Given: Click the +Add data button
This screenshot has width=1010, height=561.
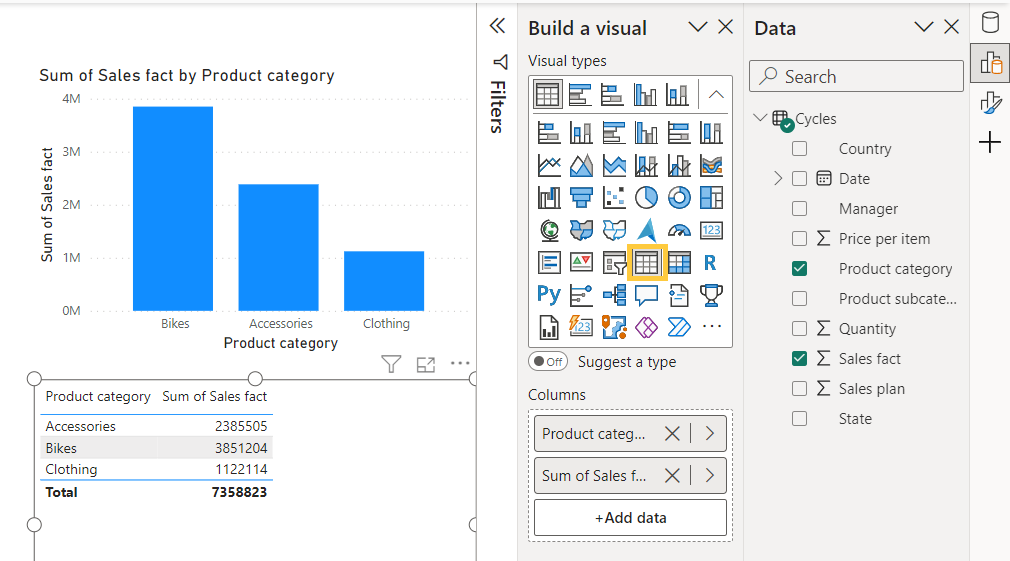Looking at the screenshot, I should click(x=630, y=518).
